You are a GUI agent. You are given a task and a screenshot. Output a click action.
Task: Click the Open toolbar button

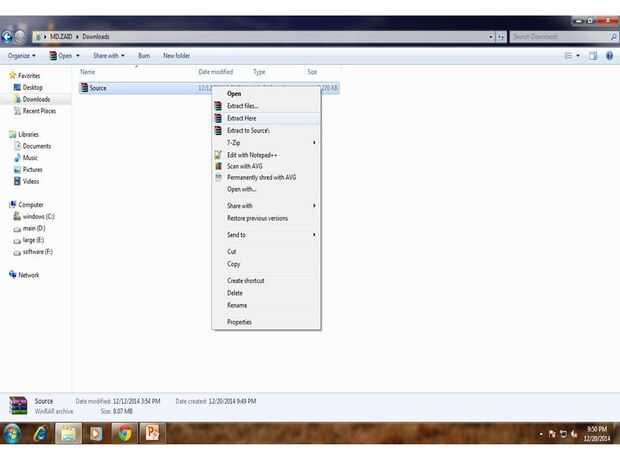click(60, 56)
